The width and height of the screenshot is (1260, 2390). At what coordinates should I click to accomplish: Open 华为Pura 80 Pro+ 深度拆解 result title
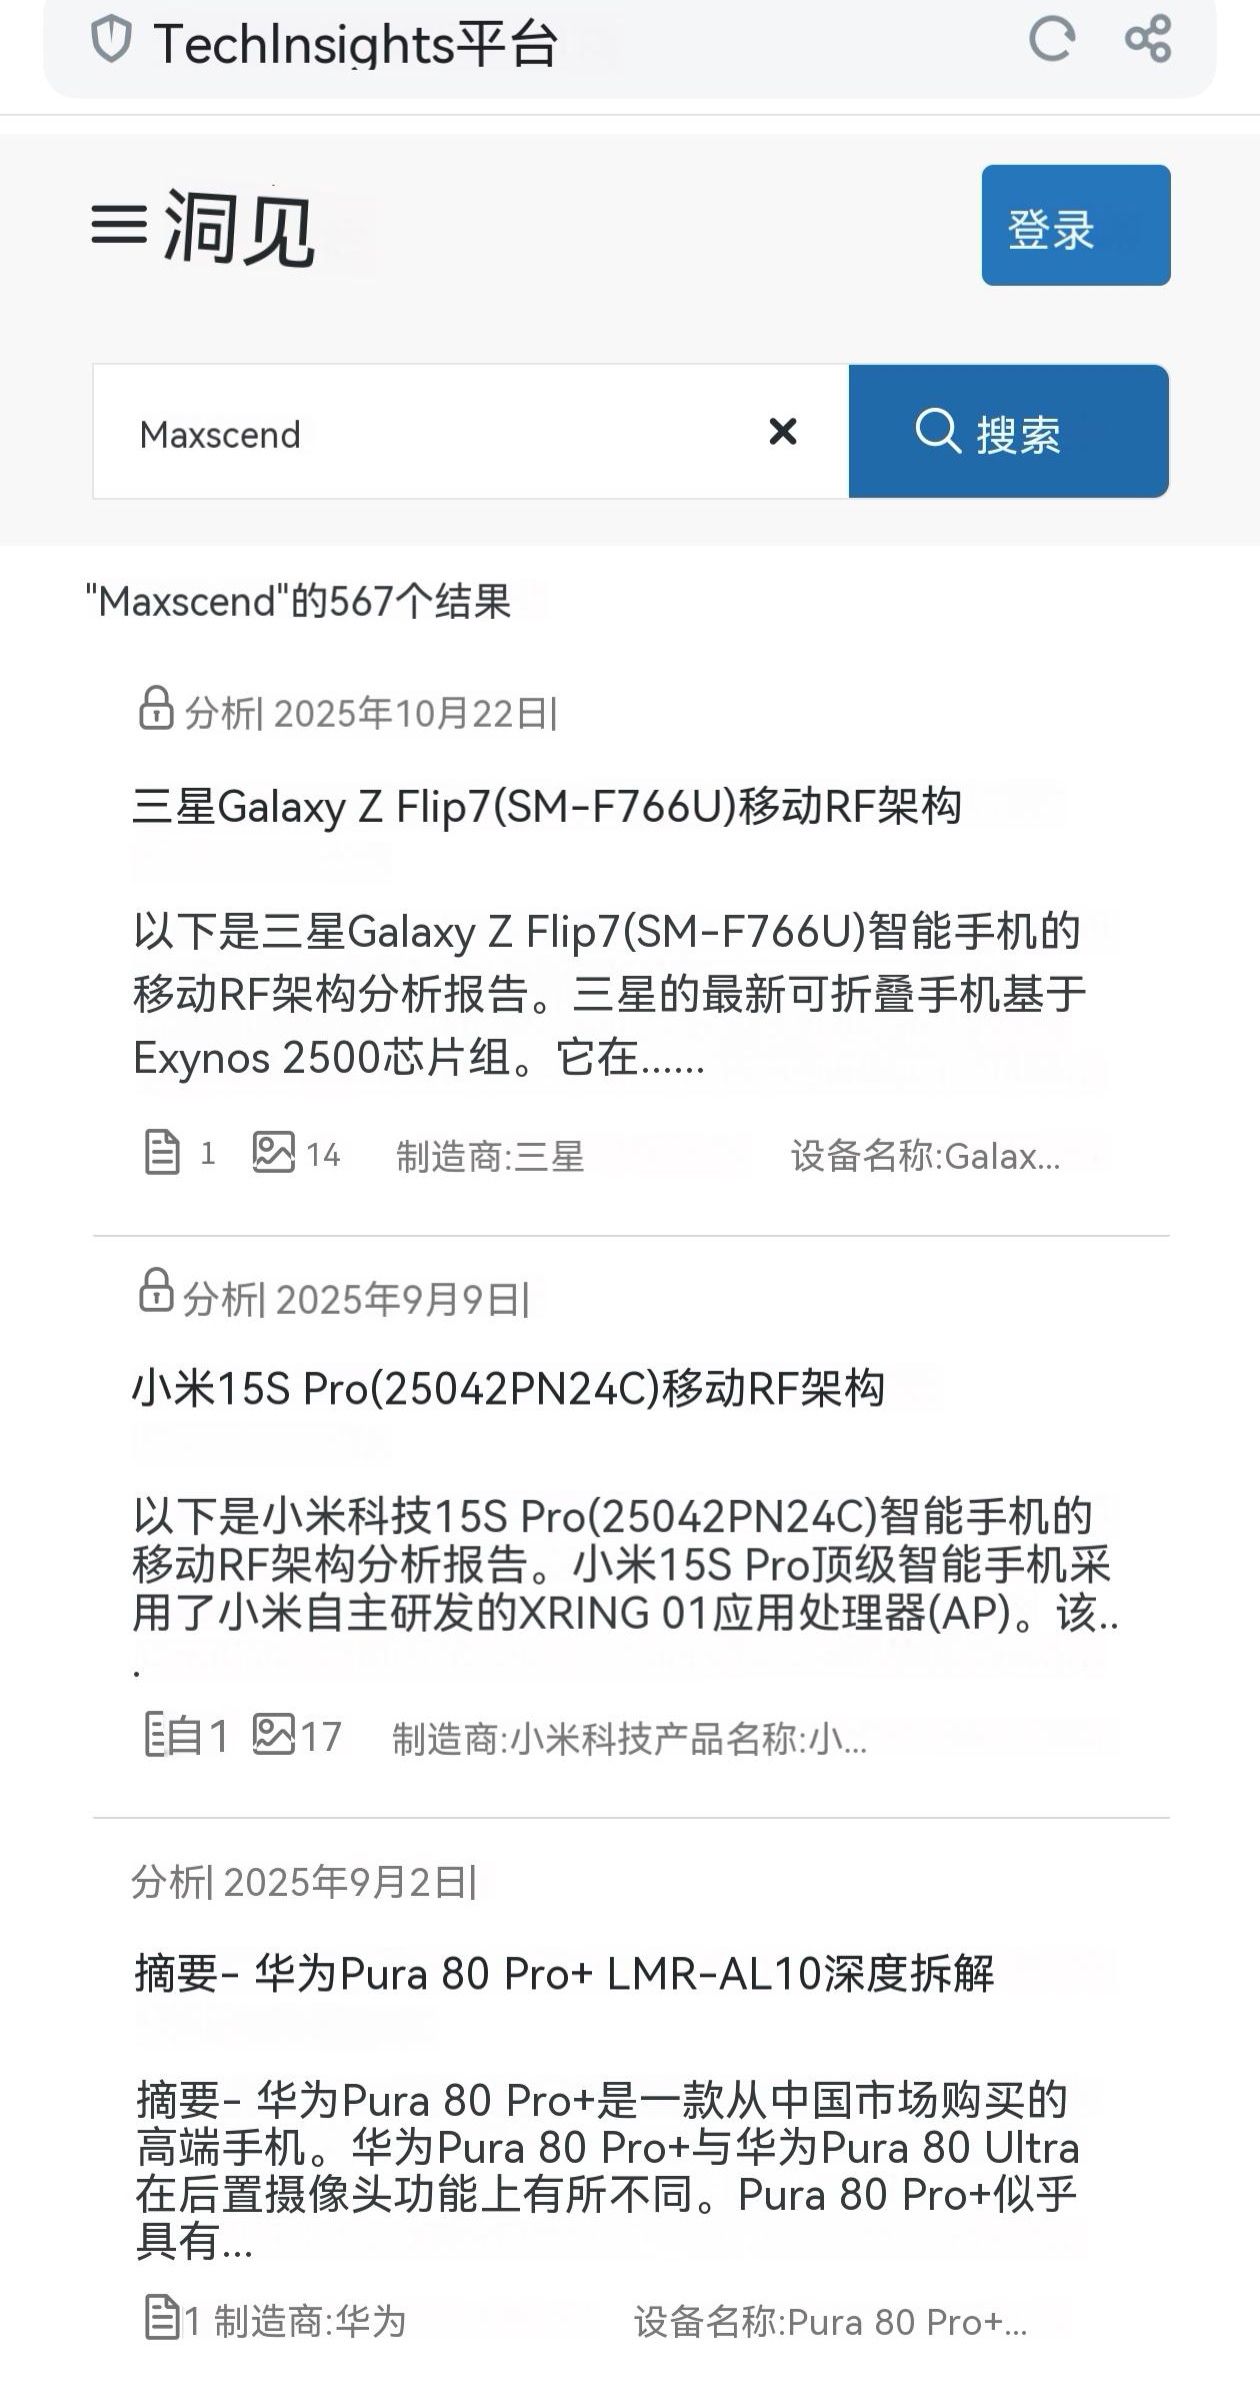tap(565, 1973)
